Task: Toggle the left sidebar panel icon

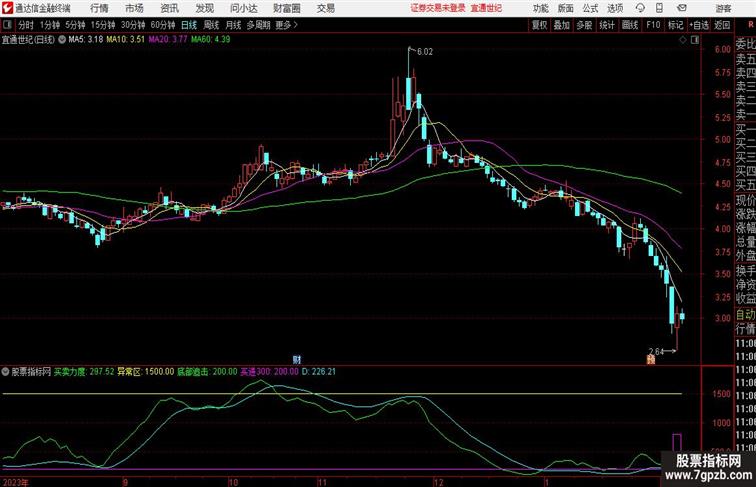Action: point(7,25)
